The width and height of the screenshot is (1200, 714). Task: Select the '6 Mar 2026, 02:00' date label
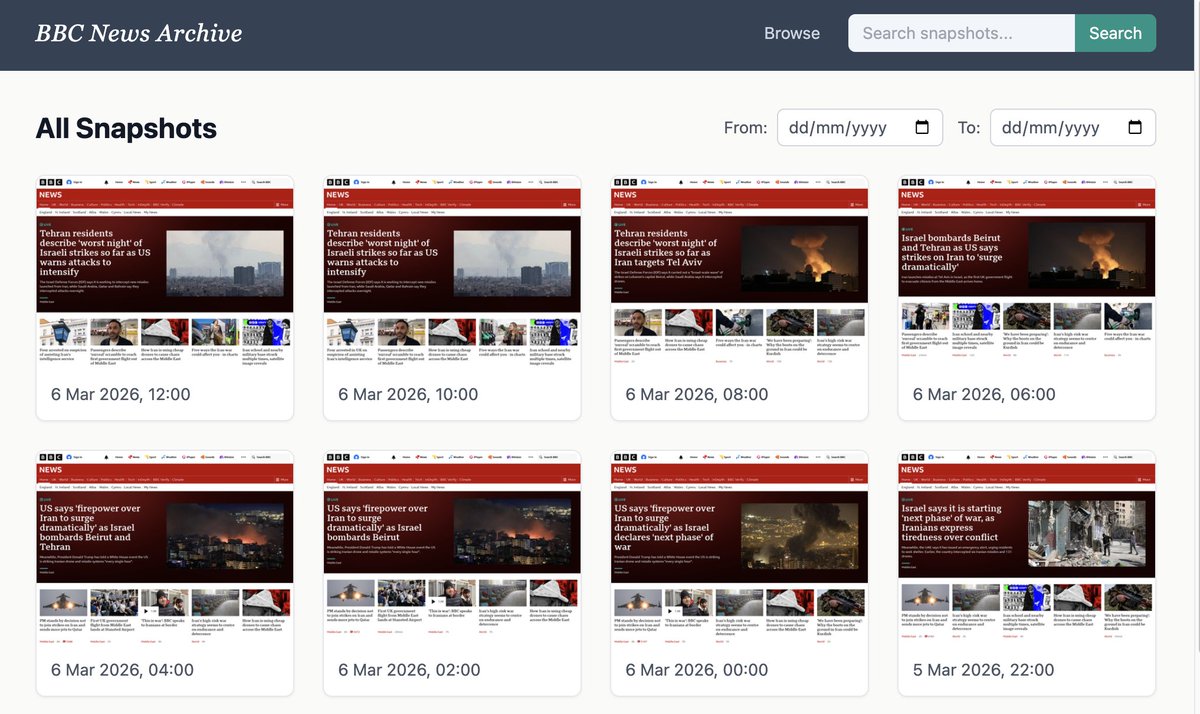click(409, 670)
